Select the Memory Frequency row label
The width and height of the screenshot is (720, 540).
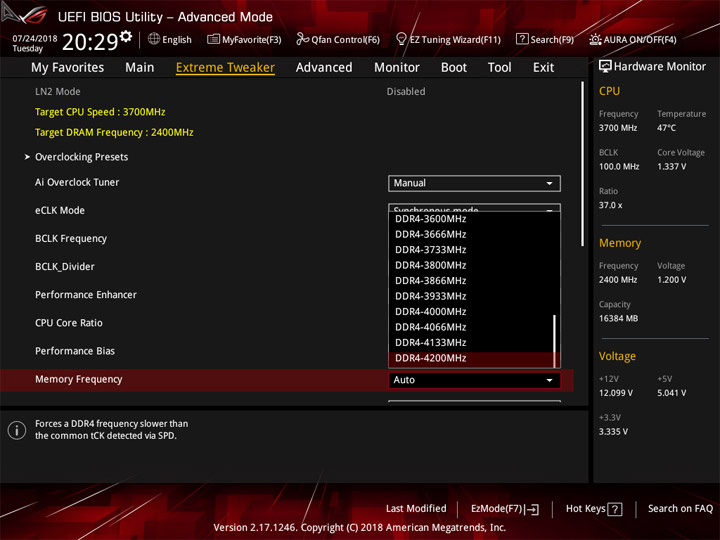click(x=79, y=379)
